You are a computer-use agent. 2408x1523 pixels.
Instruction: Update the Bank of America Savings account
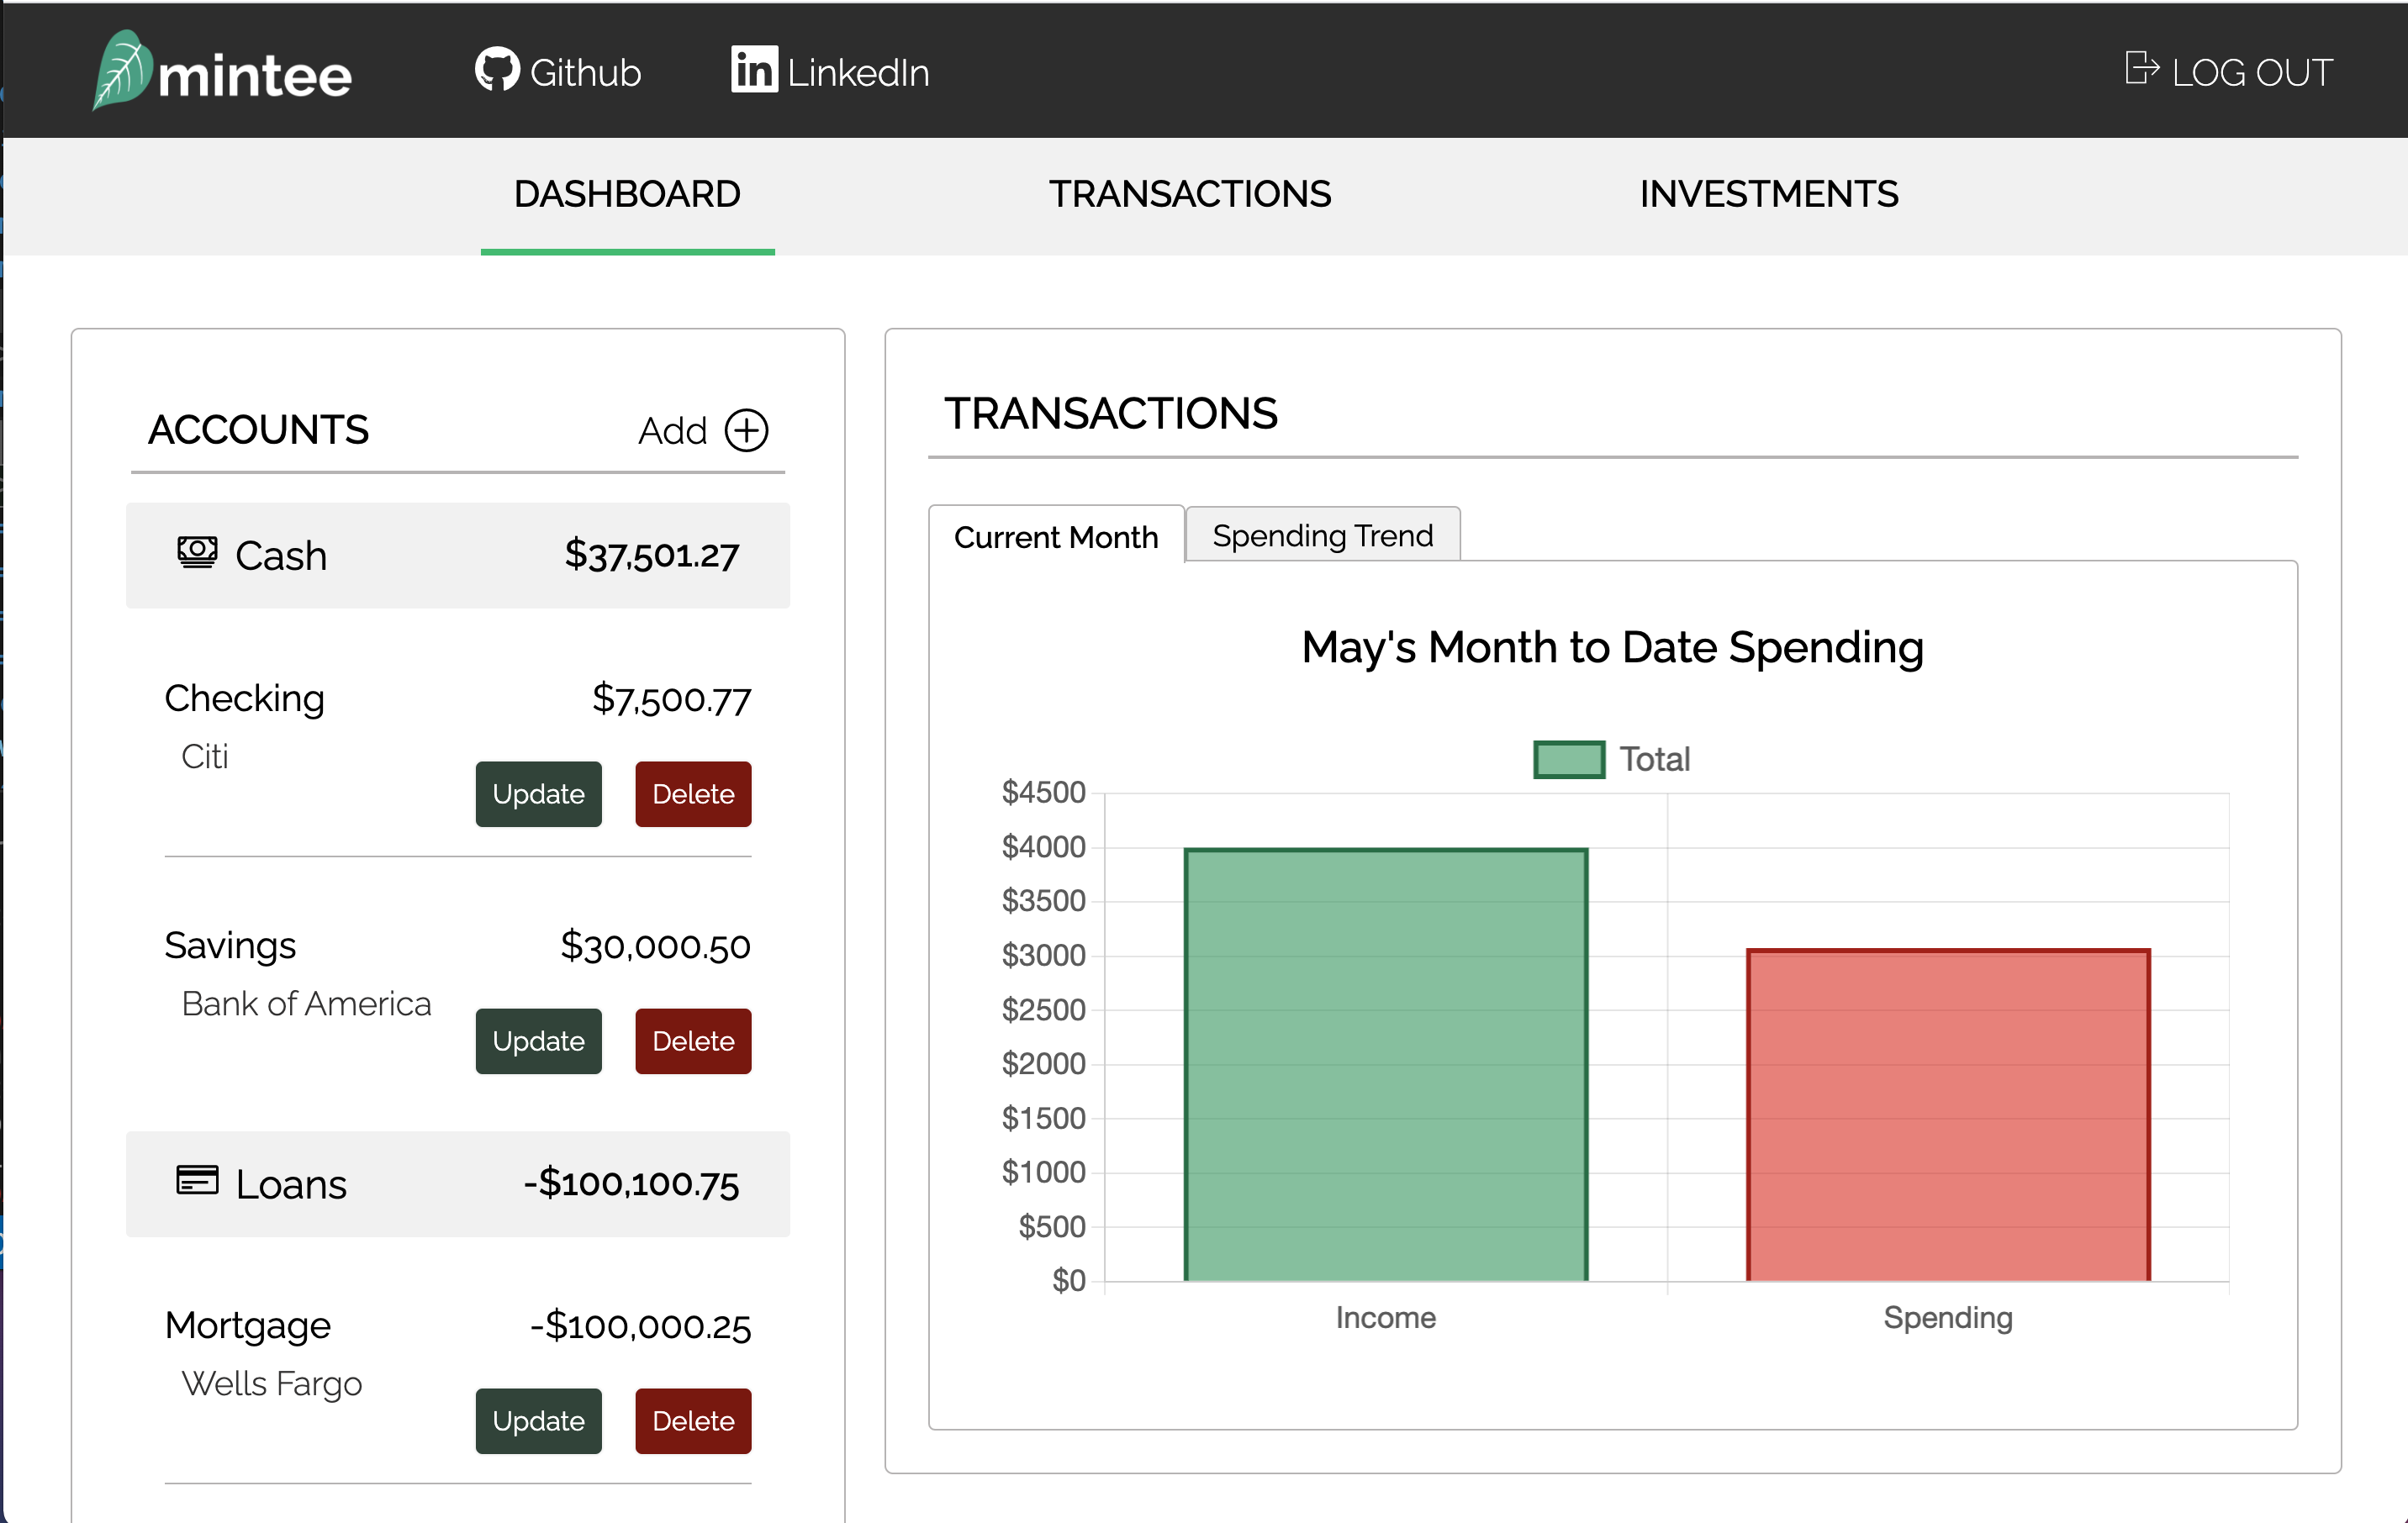538,1041
